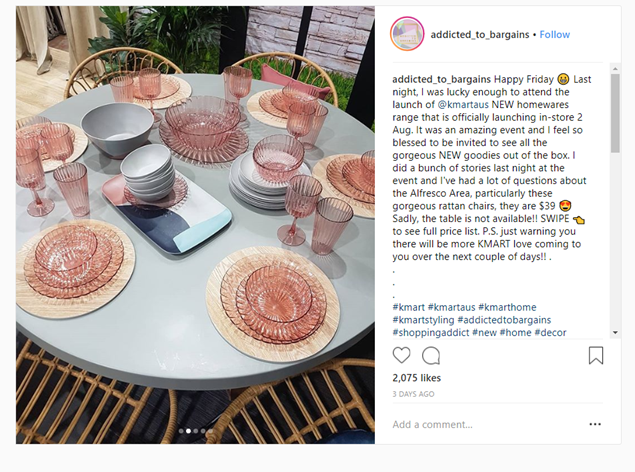The height and width of the screenshot is (472, 635).
Task: Open the 3 DAYS AGO timestamp link
Action: point(413,394)
